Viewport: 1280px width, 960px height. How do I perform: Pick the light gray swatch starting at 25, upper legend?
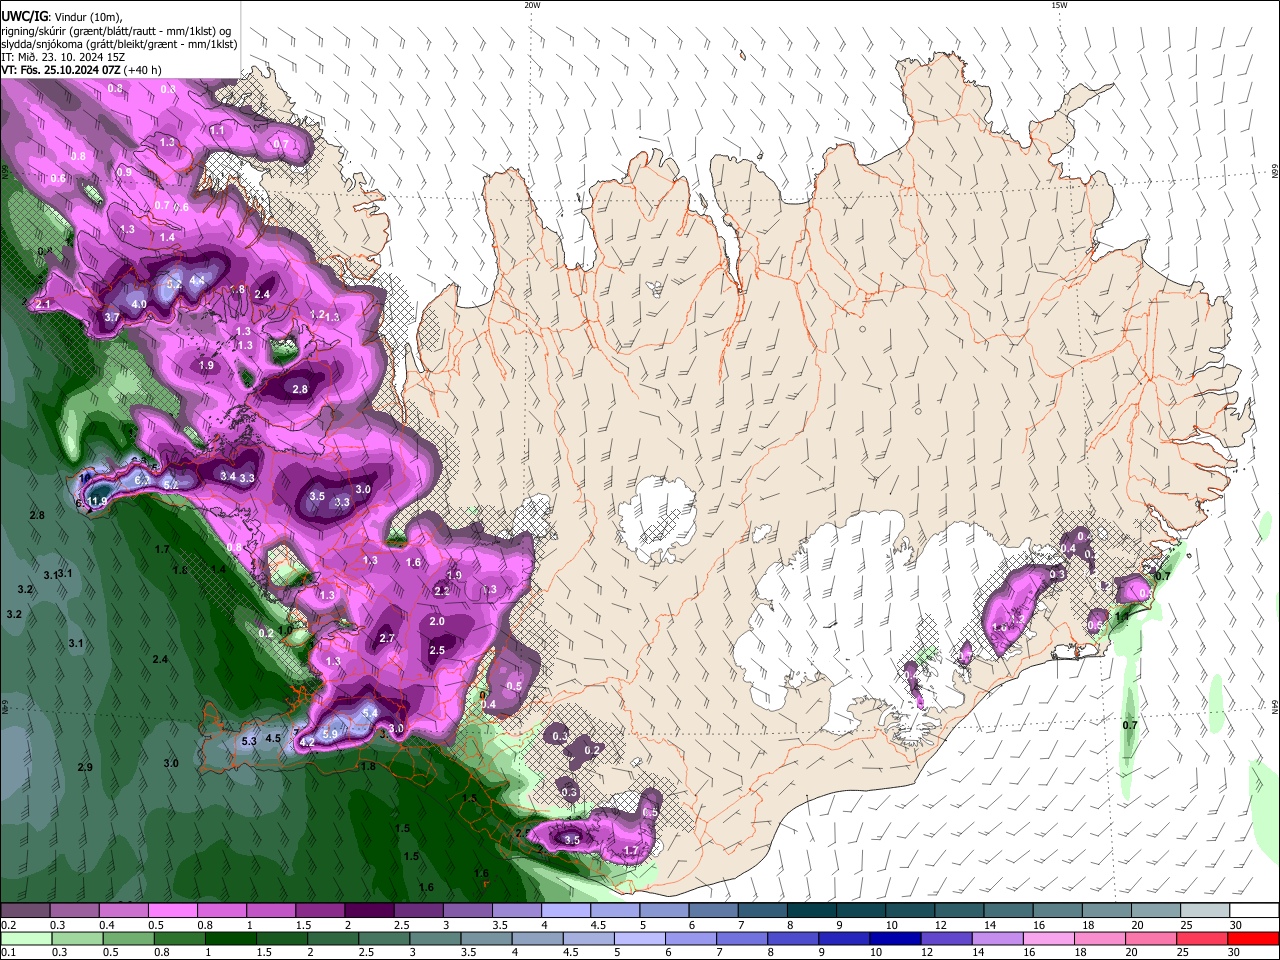[1205, 910]
